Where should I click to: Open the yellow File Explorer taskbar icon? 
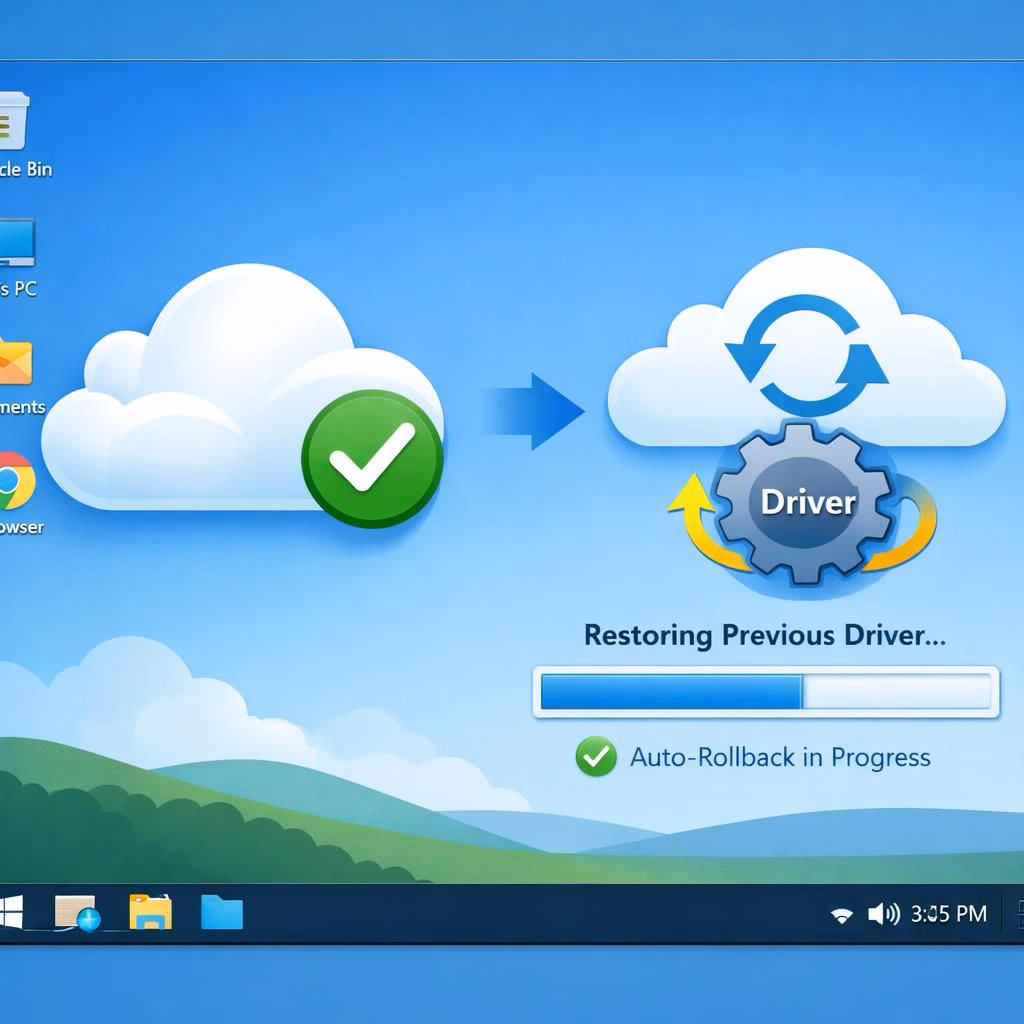point(151,912)
